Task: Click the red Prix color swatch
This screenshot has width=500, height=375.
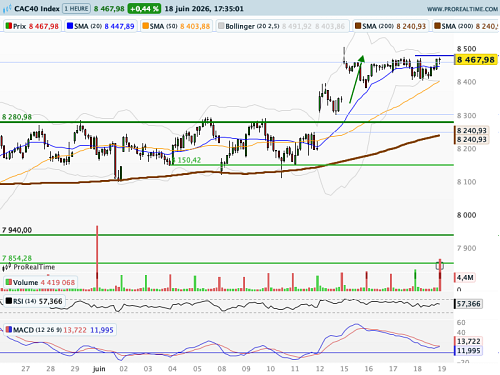Action: click(x=9, y=26)
